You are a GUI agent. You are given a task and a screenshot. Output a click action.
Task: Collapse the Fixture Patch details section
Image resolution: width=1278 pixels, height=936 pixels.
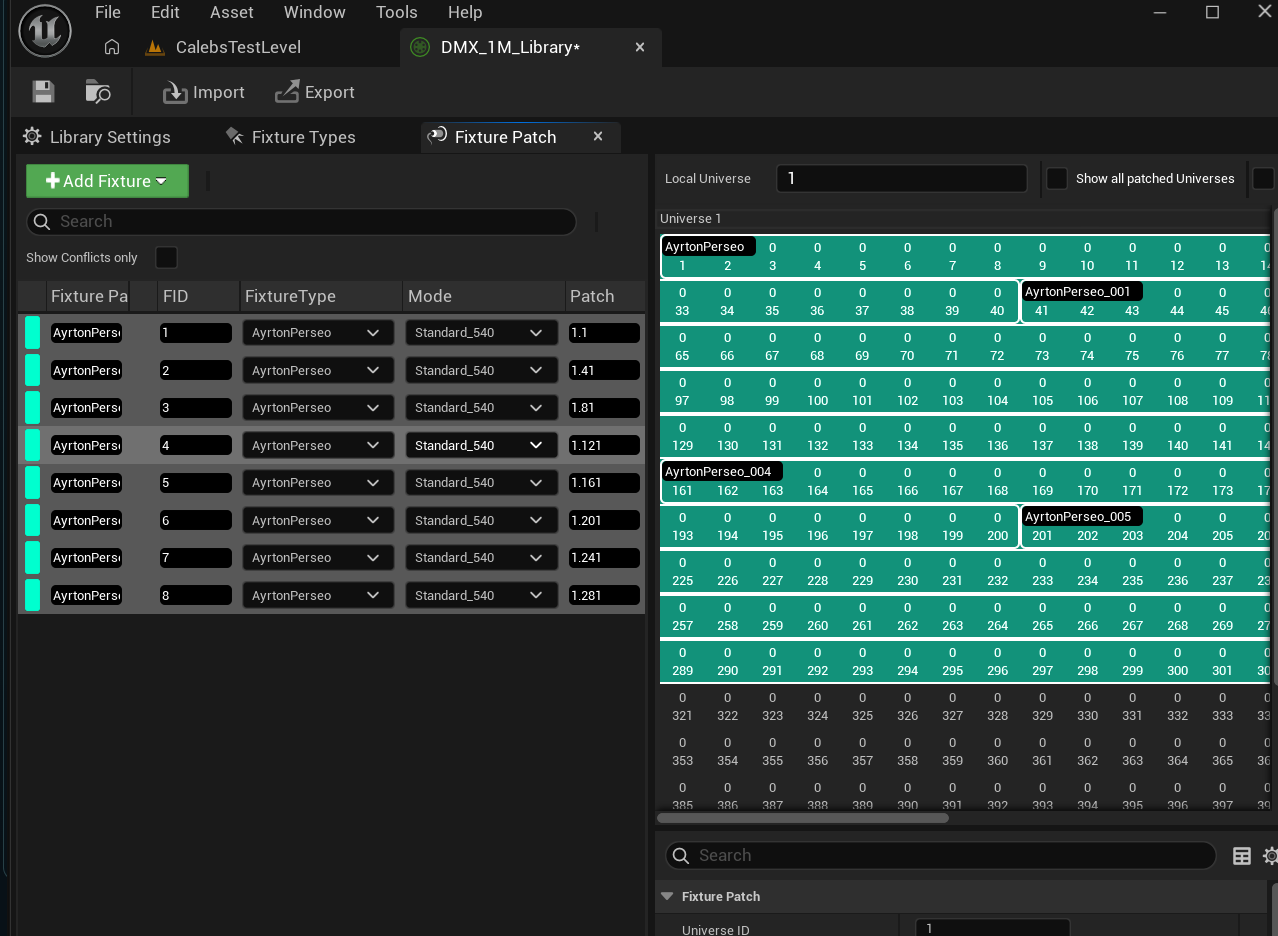(668, 896)
